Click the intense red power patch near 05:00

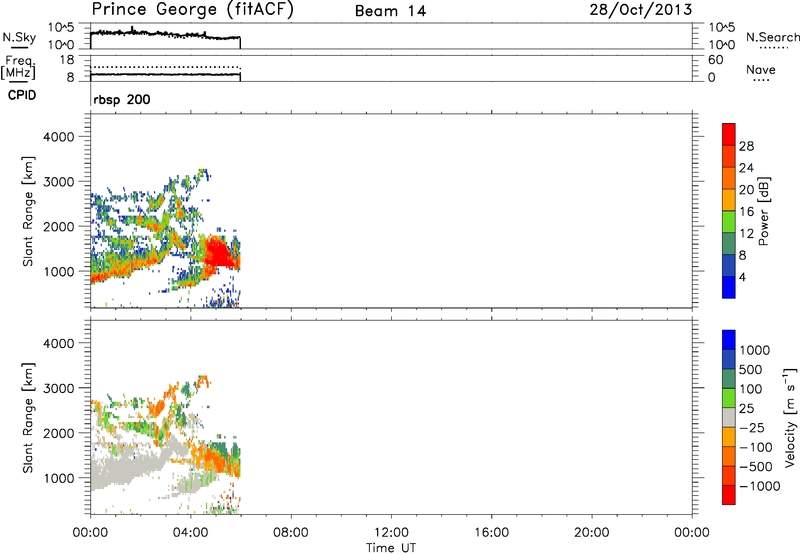(x=218, y=252)
